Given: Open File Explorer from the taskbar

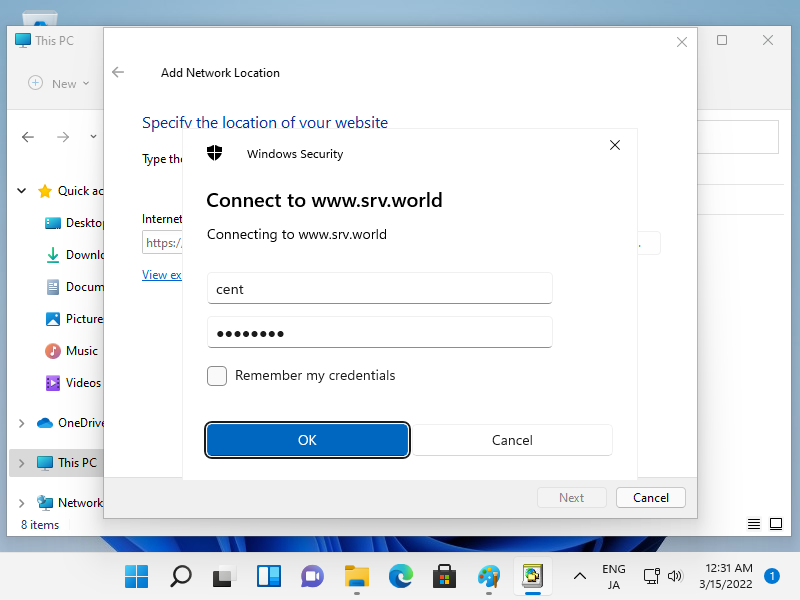Looking at the screenshot, I should [357, 576].
